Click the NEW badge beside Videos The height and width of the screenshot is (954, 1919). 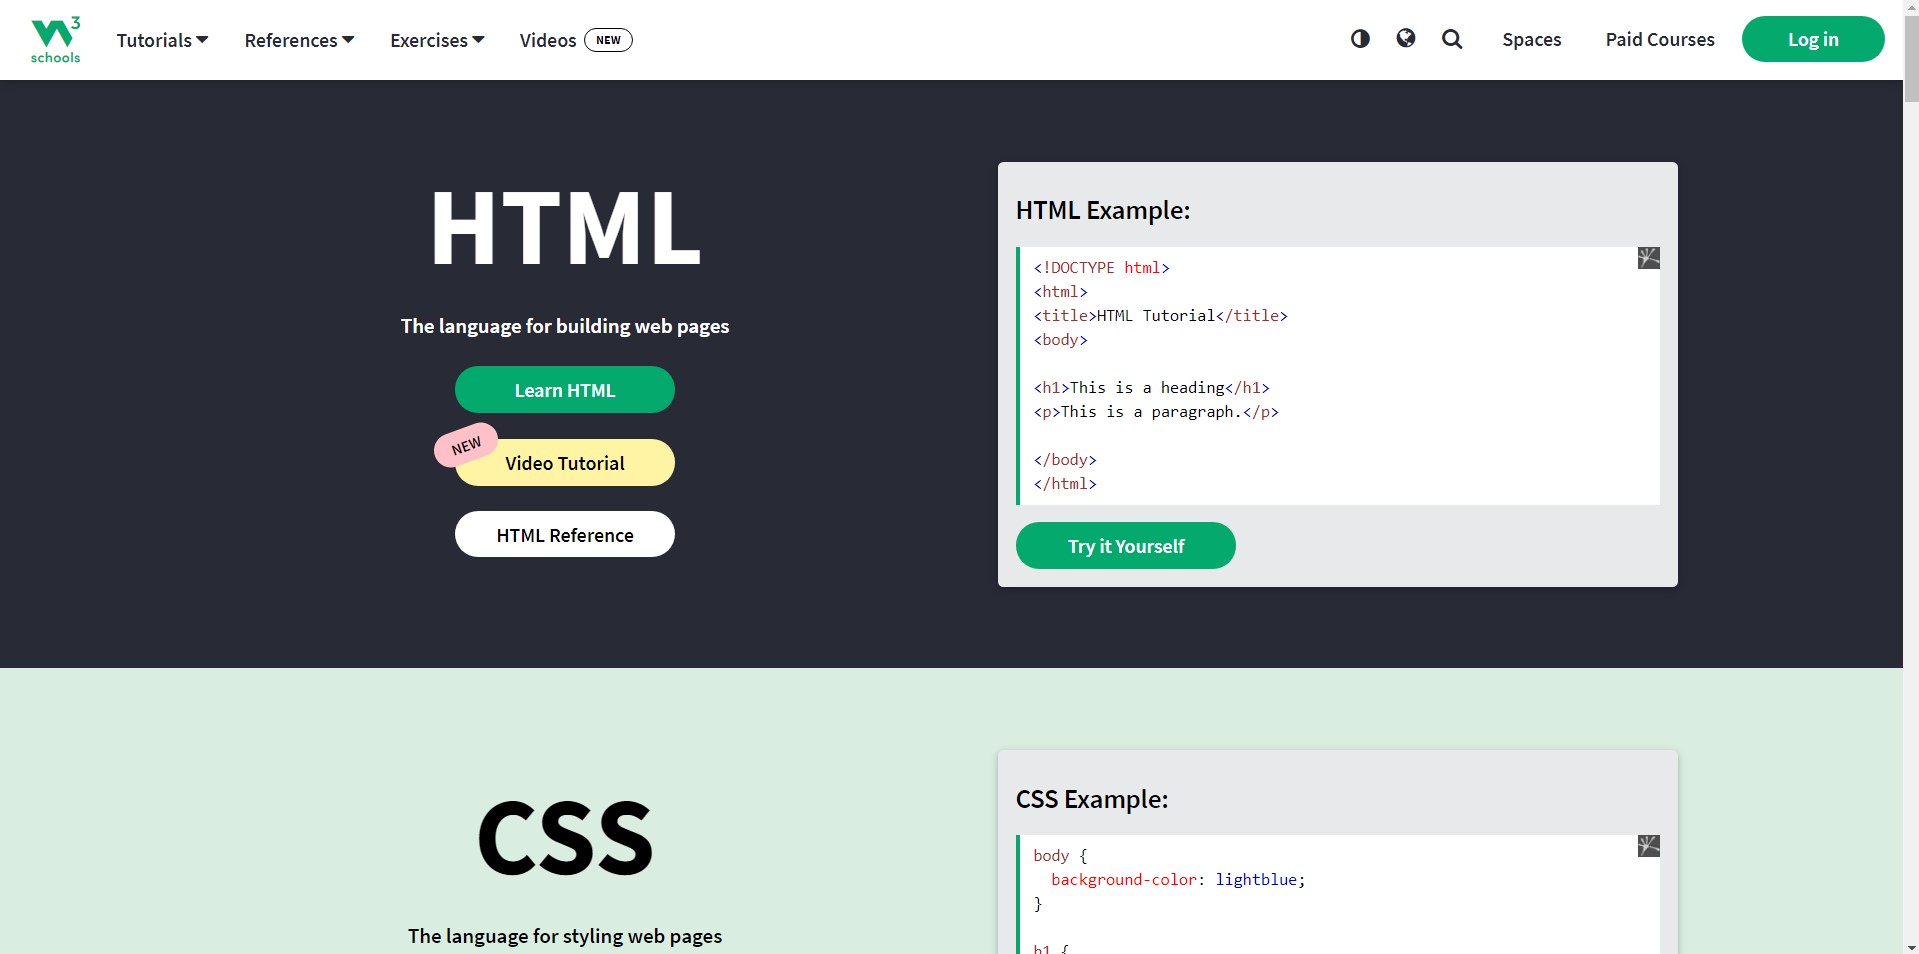[608, 40]
